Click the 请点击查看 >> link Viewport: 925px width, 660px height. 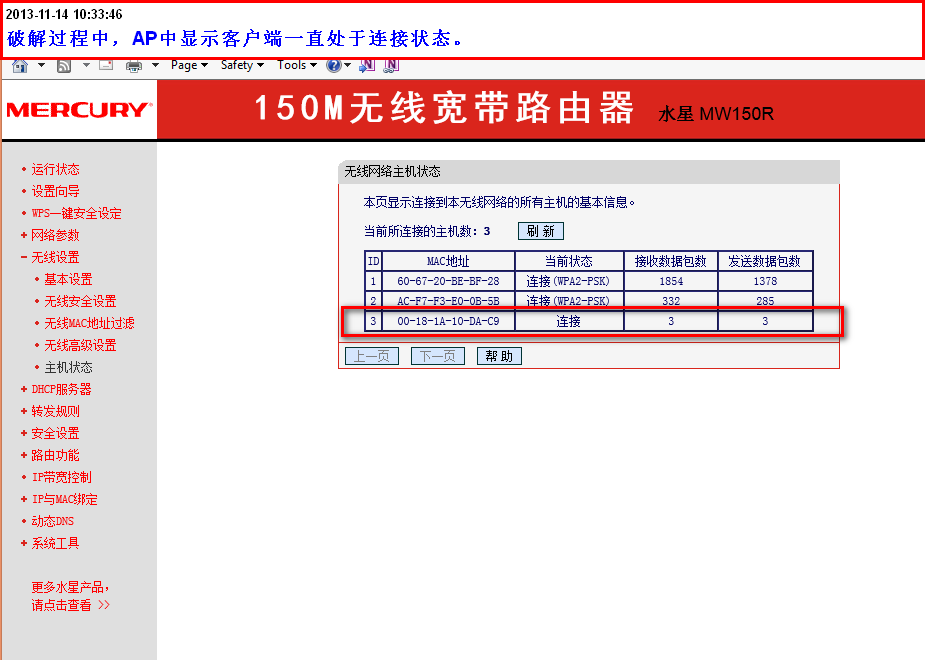pyautogui.click(x=71, y=605)
